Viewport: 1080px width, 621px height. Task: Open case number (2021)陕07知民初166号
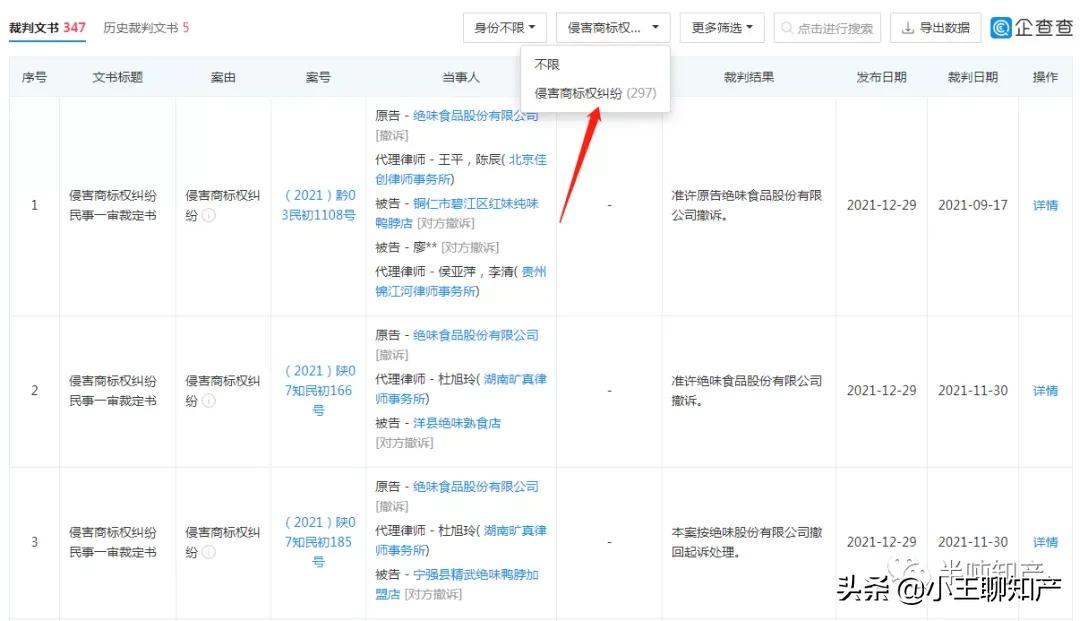tap(318, 390)
